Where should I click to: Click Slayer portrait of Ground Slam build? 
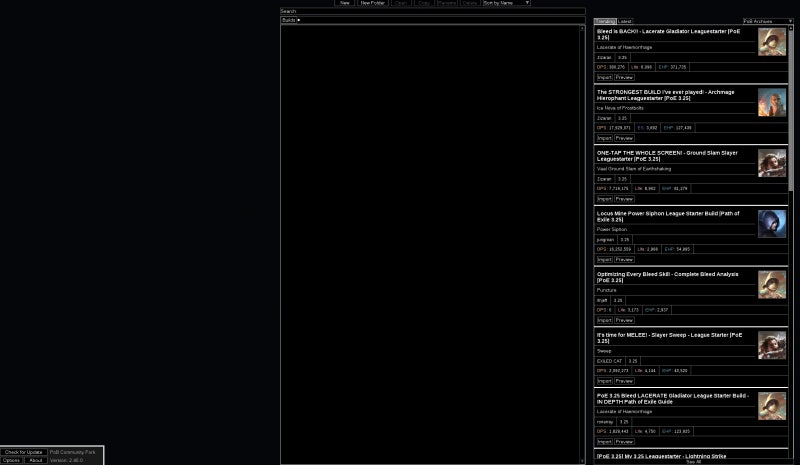[x=772, y=163]
